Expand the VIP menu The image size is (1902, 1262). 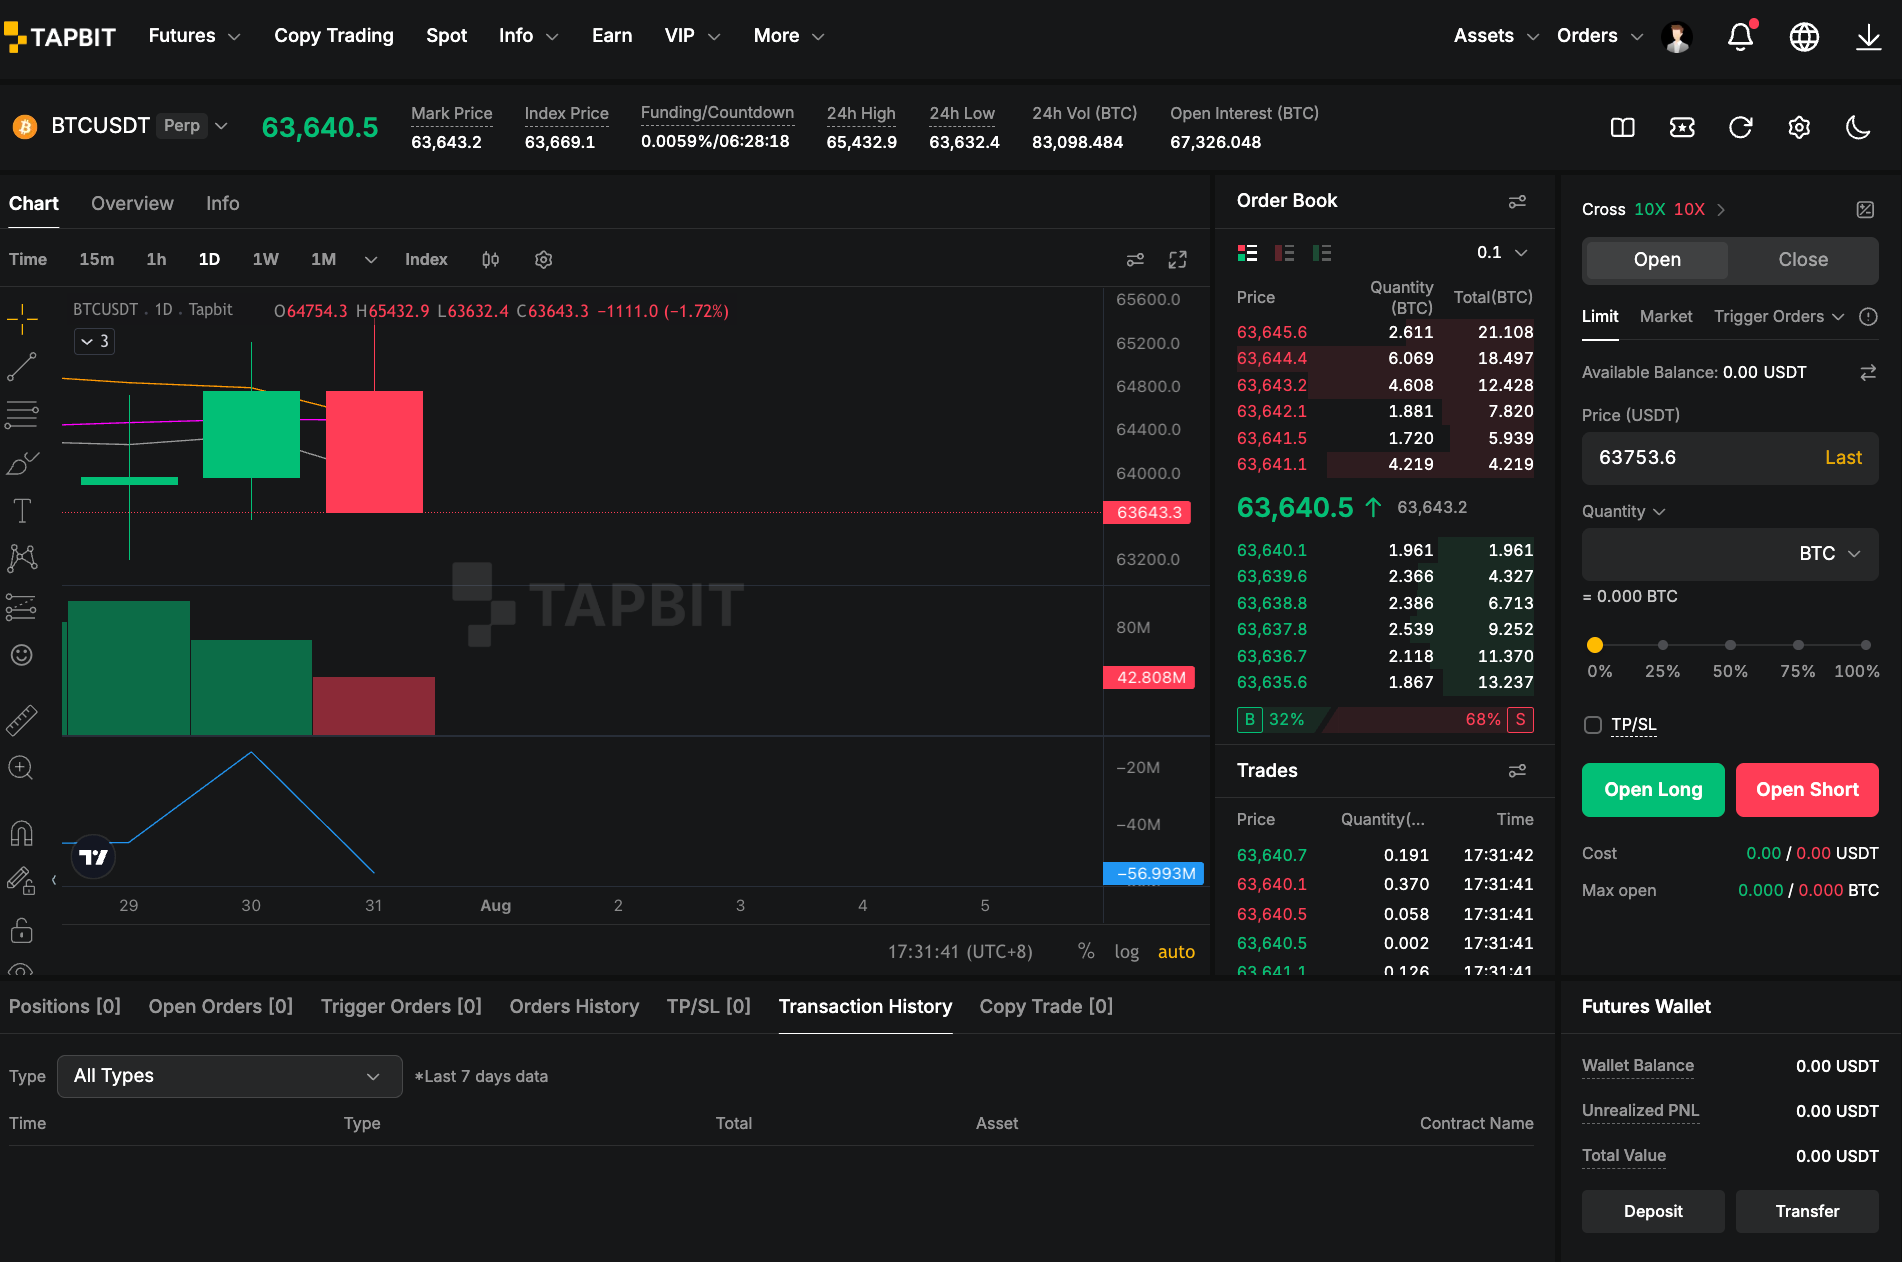point(693,36)
